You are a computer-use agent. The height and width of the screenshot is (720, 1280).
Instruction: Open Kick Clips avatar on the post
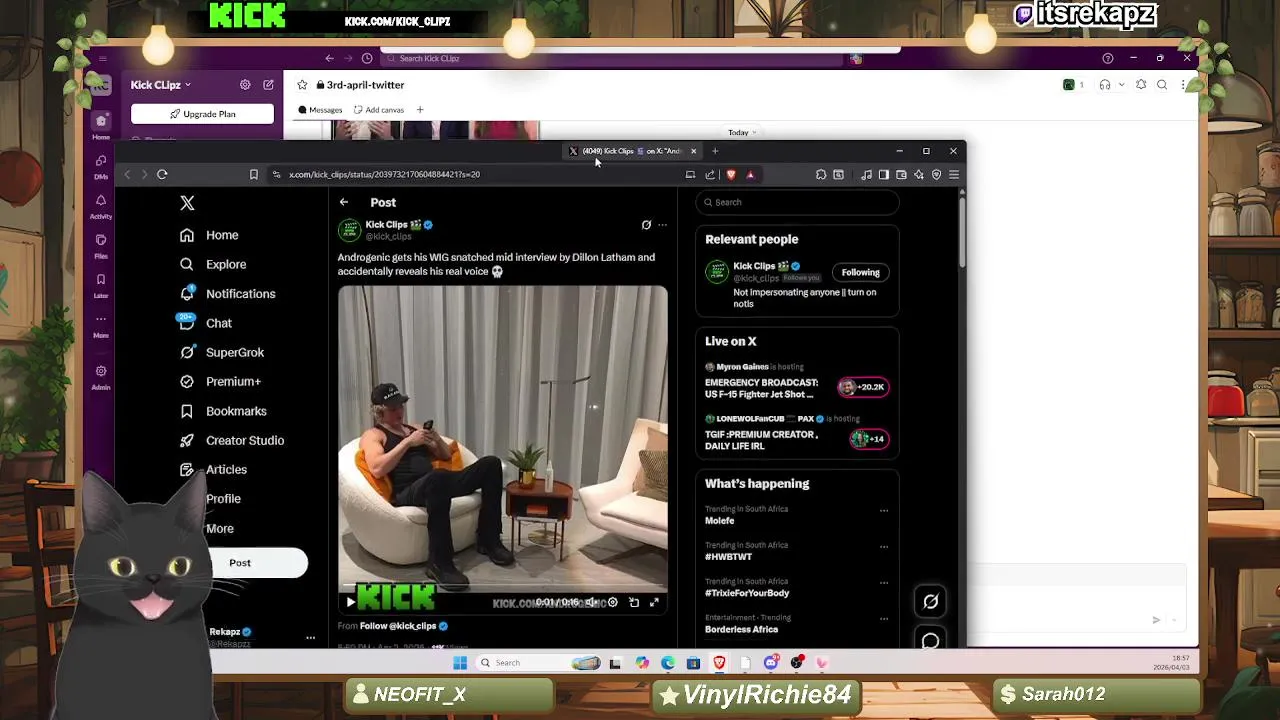click(349, 230)
